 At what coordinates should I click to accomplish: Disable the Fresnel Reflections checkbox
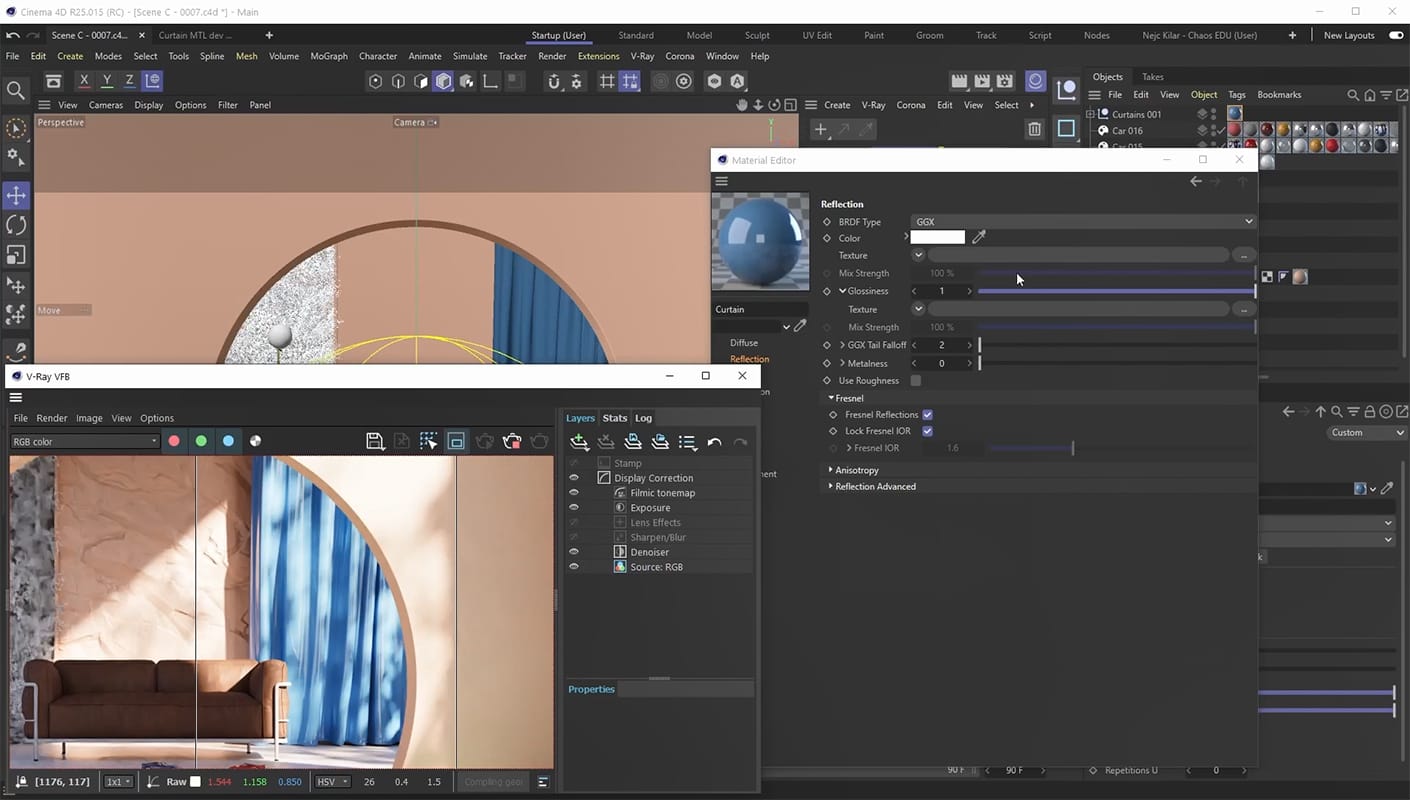(x=927, y=414)
